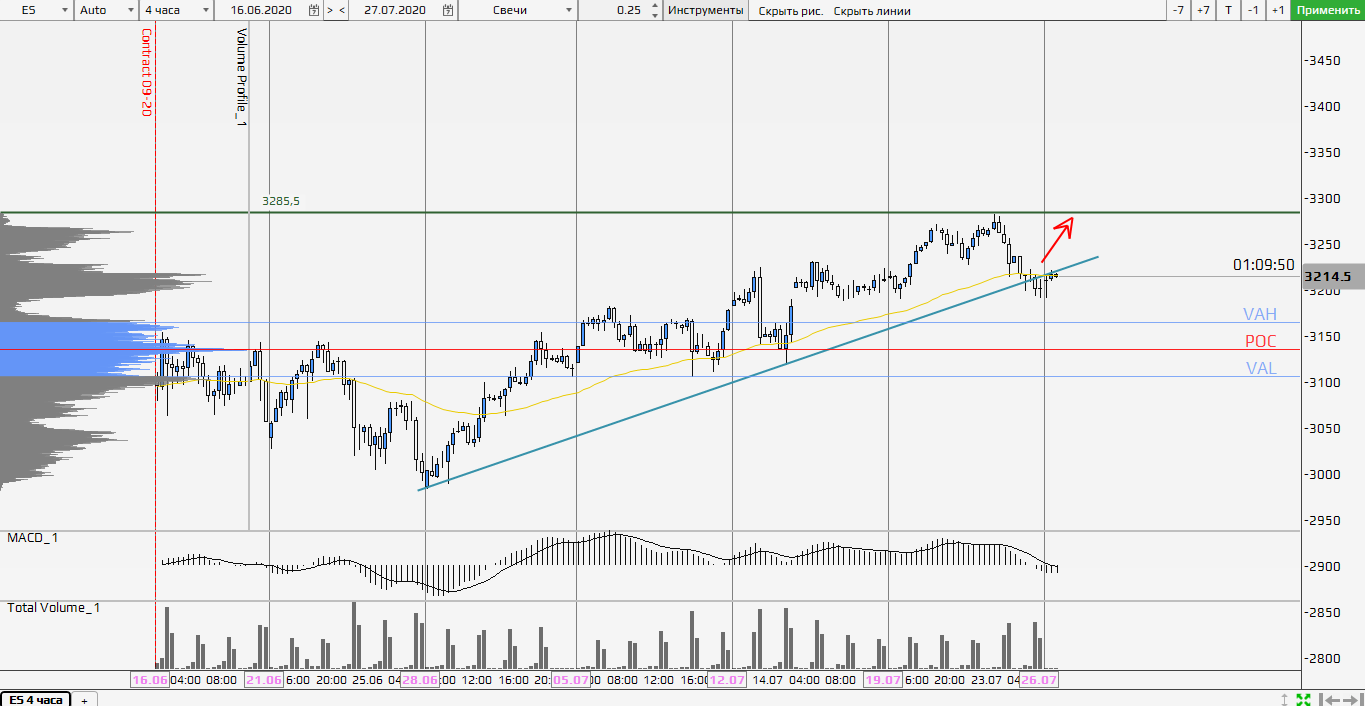Open the 'Инструменты' menu

click(x=706, y=10)
